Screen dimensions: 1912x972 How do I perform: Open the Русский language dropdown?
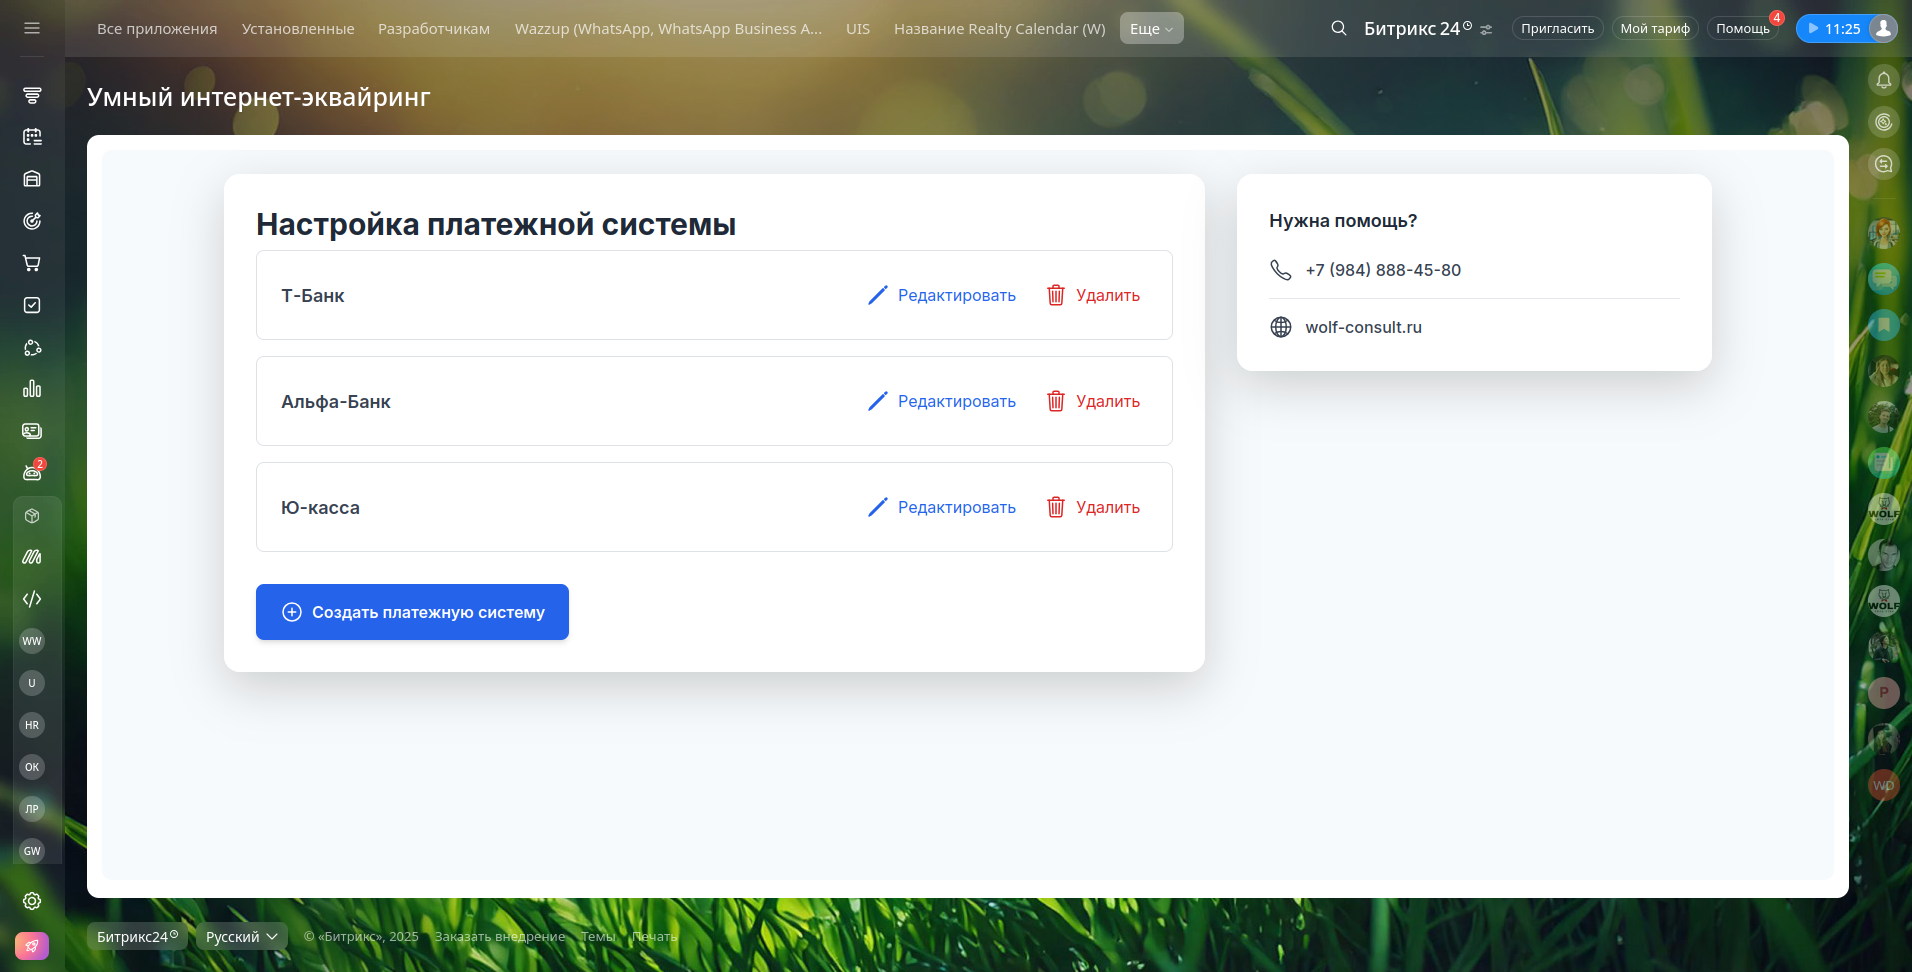pos(241,937)
